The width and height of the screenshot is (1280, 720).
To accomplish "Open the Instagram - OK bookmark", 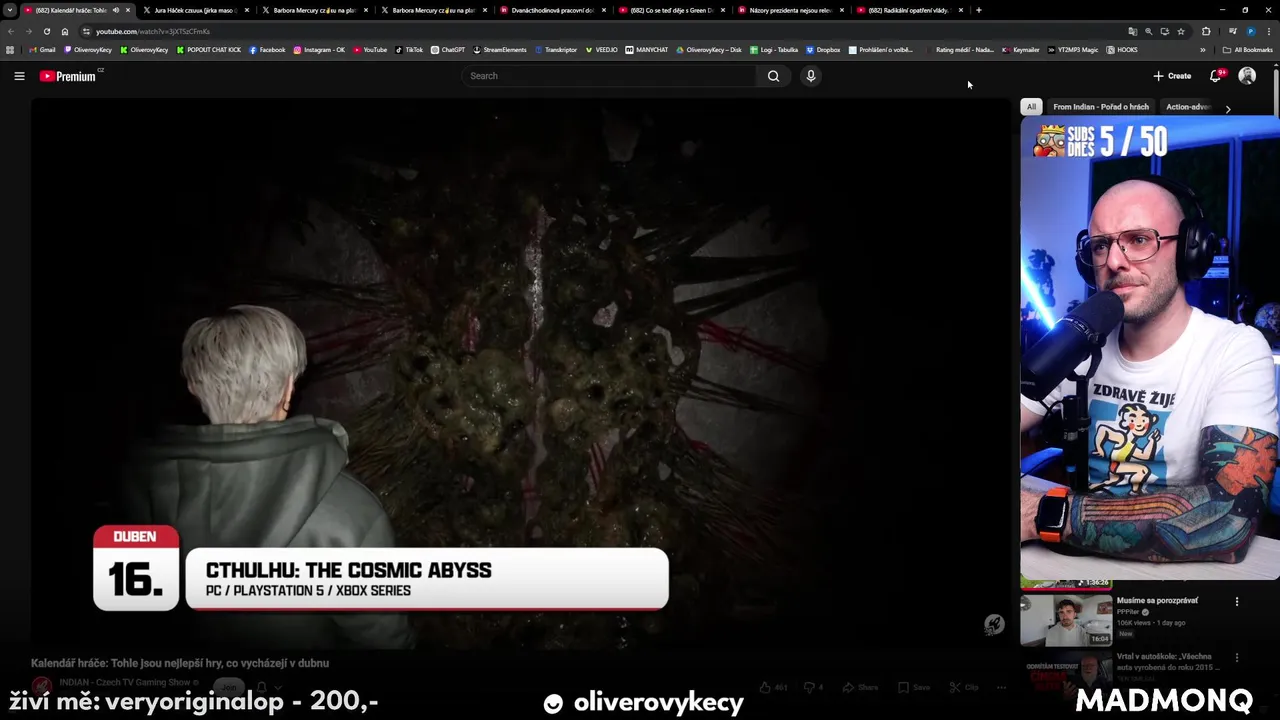I will coord(319,50).
